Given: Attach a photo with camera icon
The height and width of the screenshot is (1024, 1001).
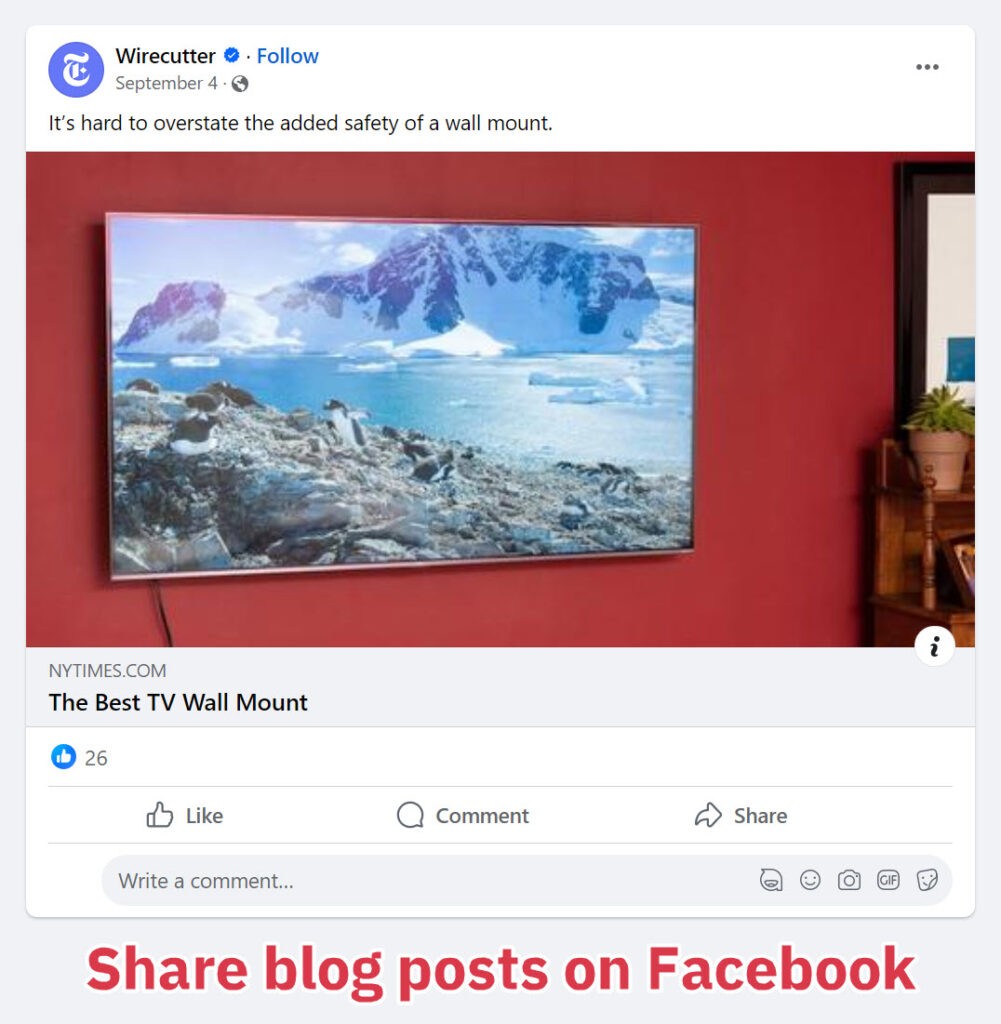Looking at the screenshot, I should click(849, 880).
